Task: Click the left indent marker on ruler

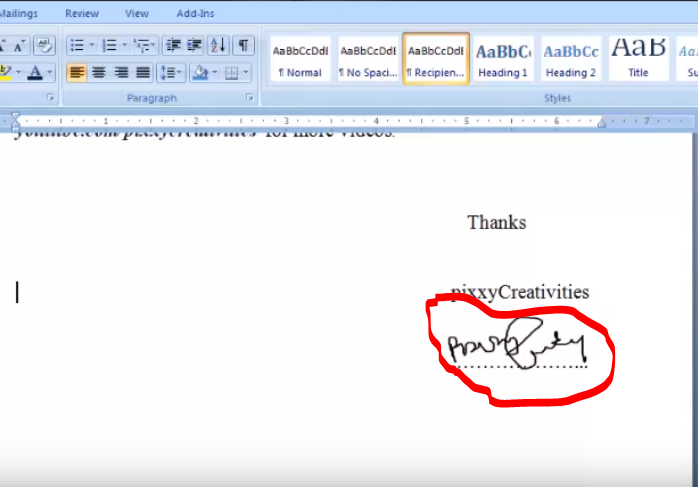Action: point(16,127)
